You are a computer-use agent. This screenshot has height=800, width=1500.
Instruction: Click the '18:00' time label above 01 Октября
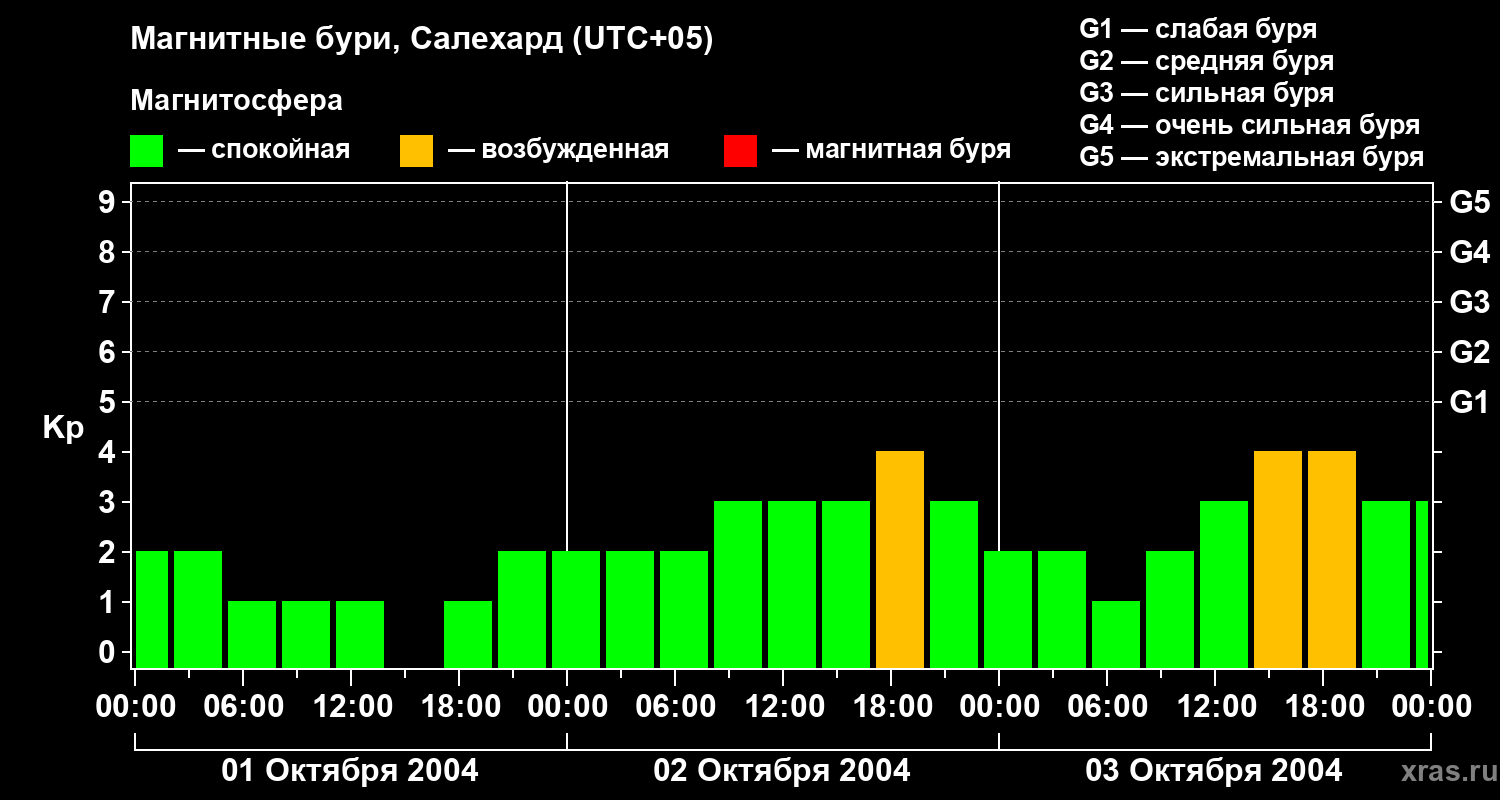pos(459,707)
